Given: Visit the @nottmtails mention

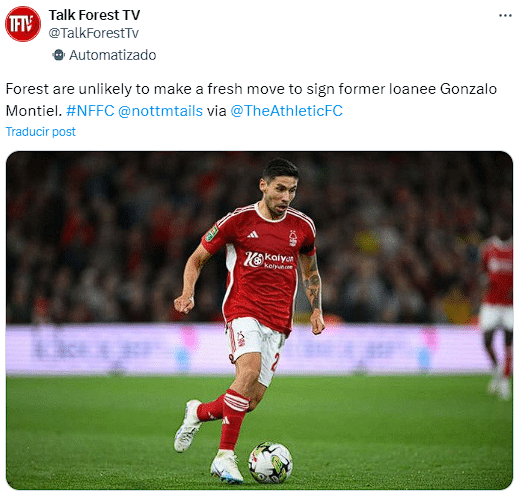Looking at the screenshot, I should click(x=160, y=111).
